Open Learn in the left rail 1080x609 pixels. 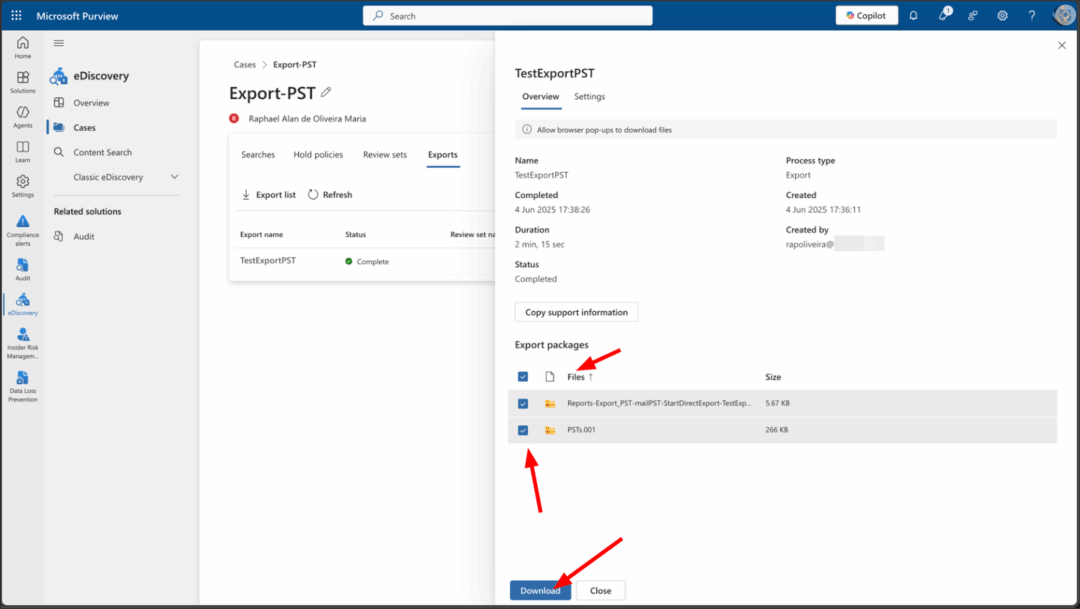coord(23,152)
